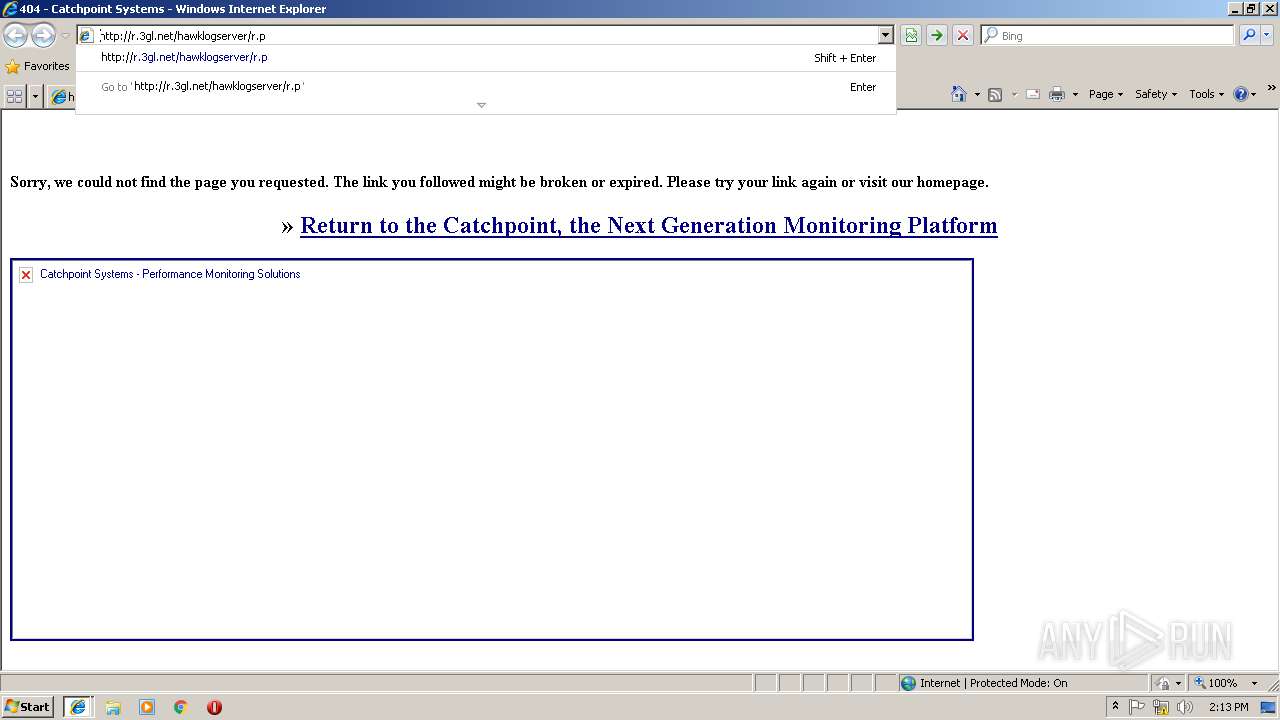The width and height of the screenshot is (1280, 720).
Task: Toggle Compatibility View icon
Action: pos(911,36)
